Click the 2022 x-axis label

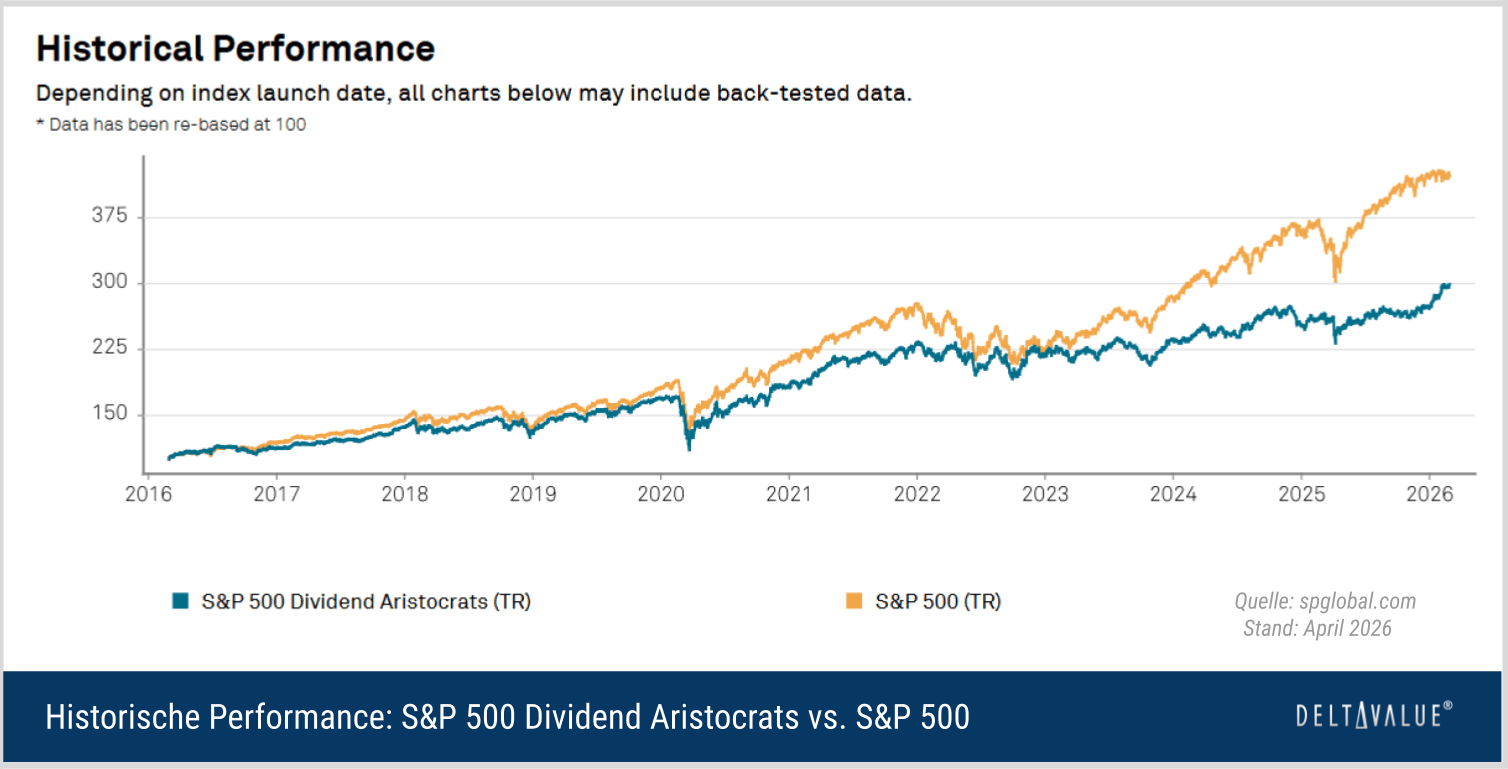(917, 494)
